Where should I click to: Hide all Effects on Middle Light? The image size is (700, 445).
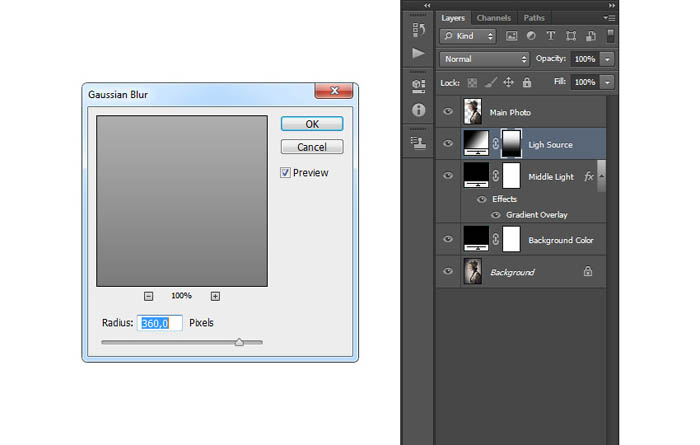[x=482, y=199]
